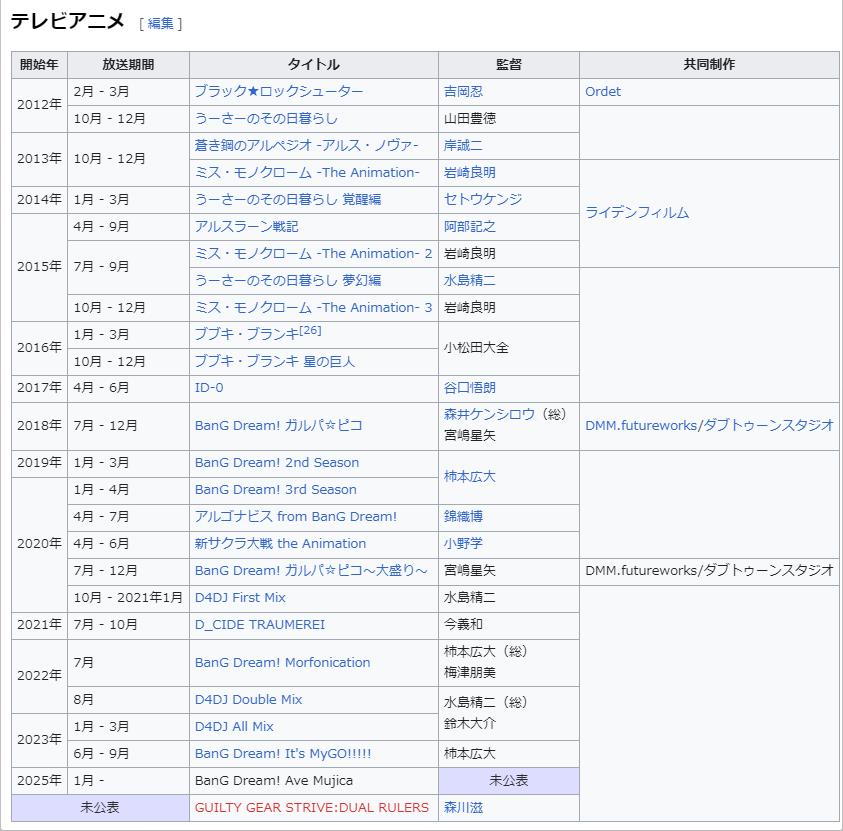Open director link 森川滋
The height and width of the screenshot is (831, 843).
[x=463, y=808]
